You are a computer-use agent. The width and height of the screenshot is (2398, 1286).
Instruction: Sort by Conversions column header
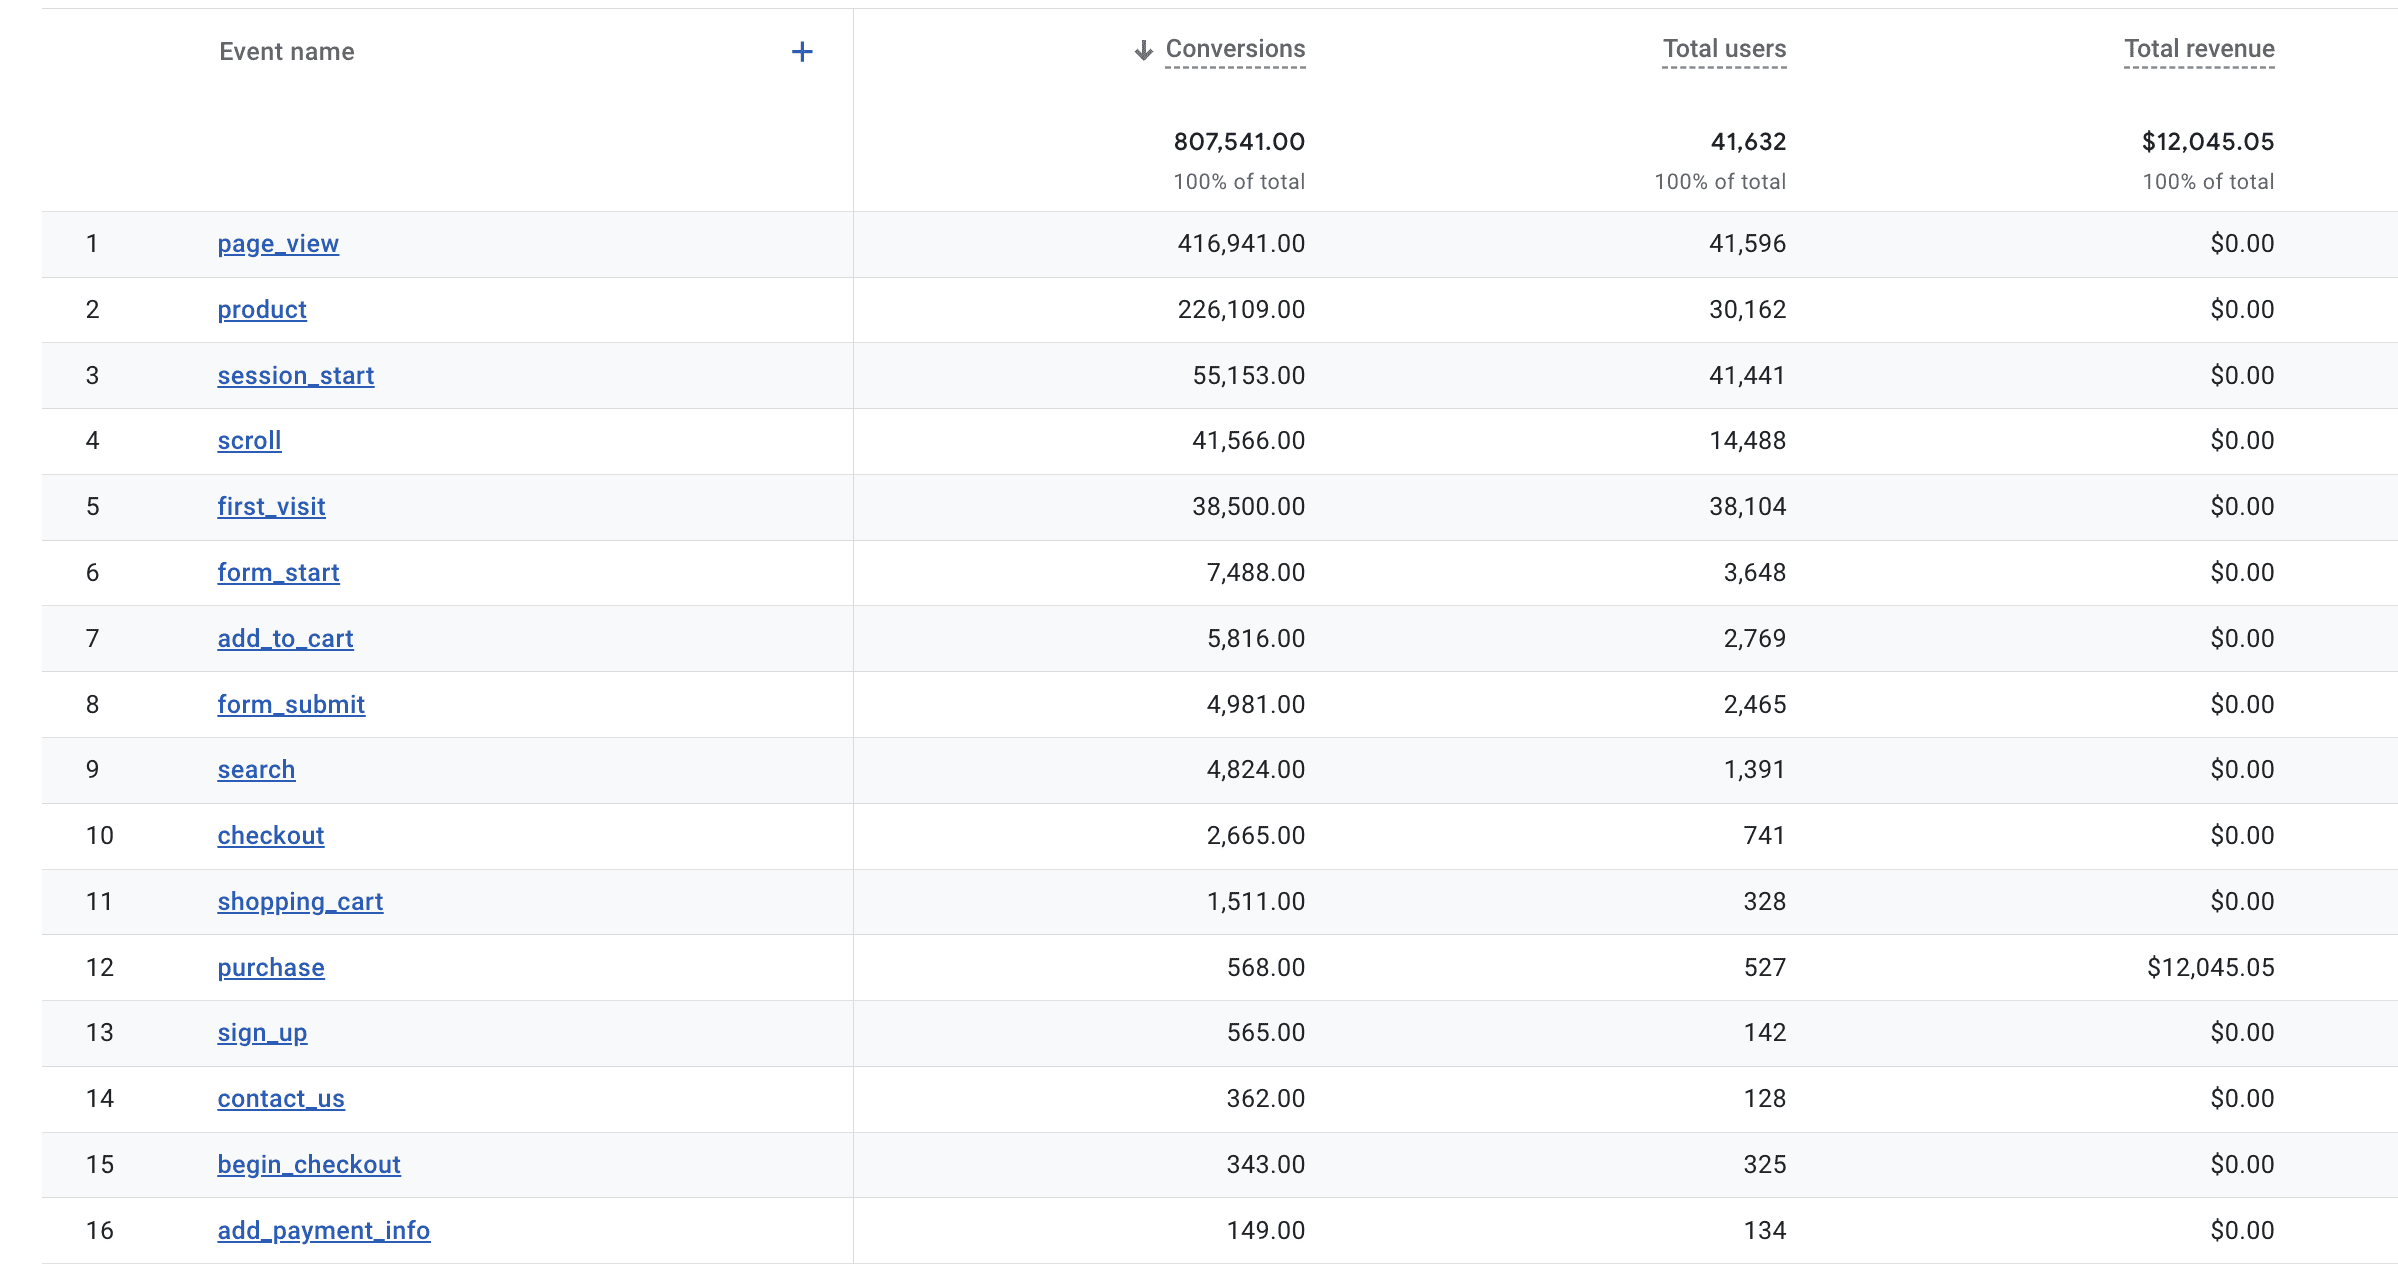click(x=1235, y=49)
